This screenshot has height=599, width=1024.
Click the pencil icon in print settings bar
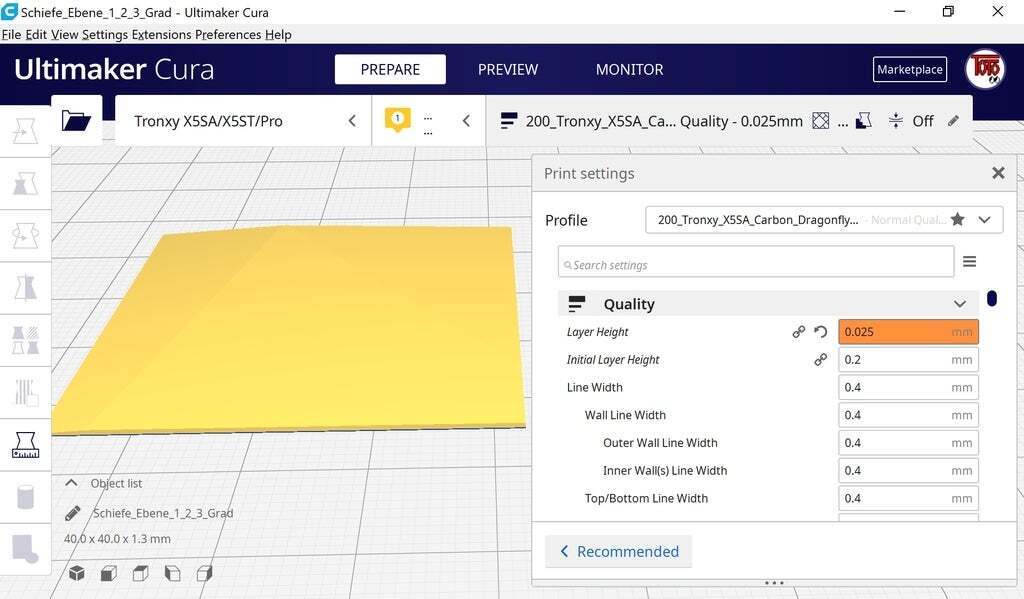(x=953, y=121)
